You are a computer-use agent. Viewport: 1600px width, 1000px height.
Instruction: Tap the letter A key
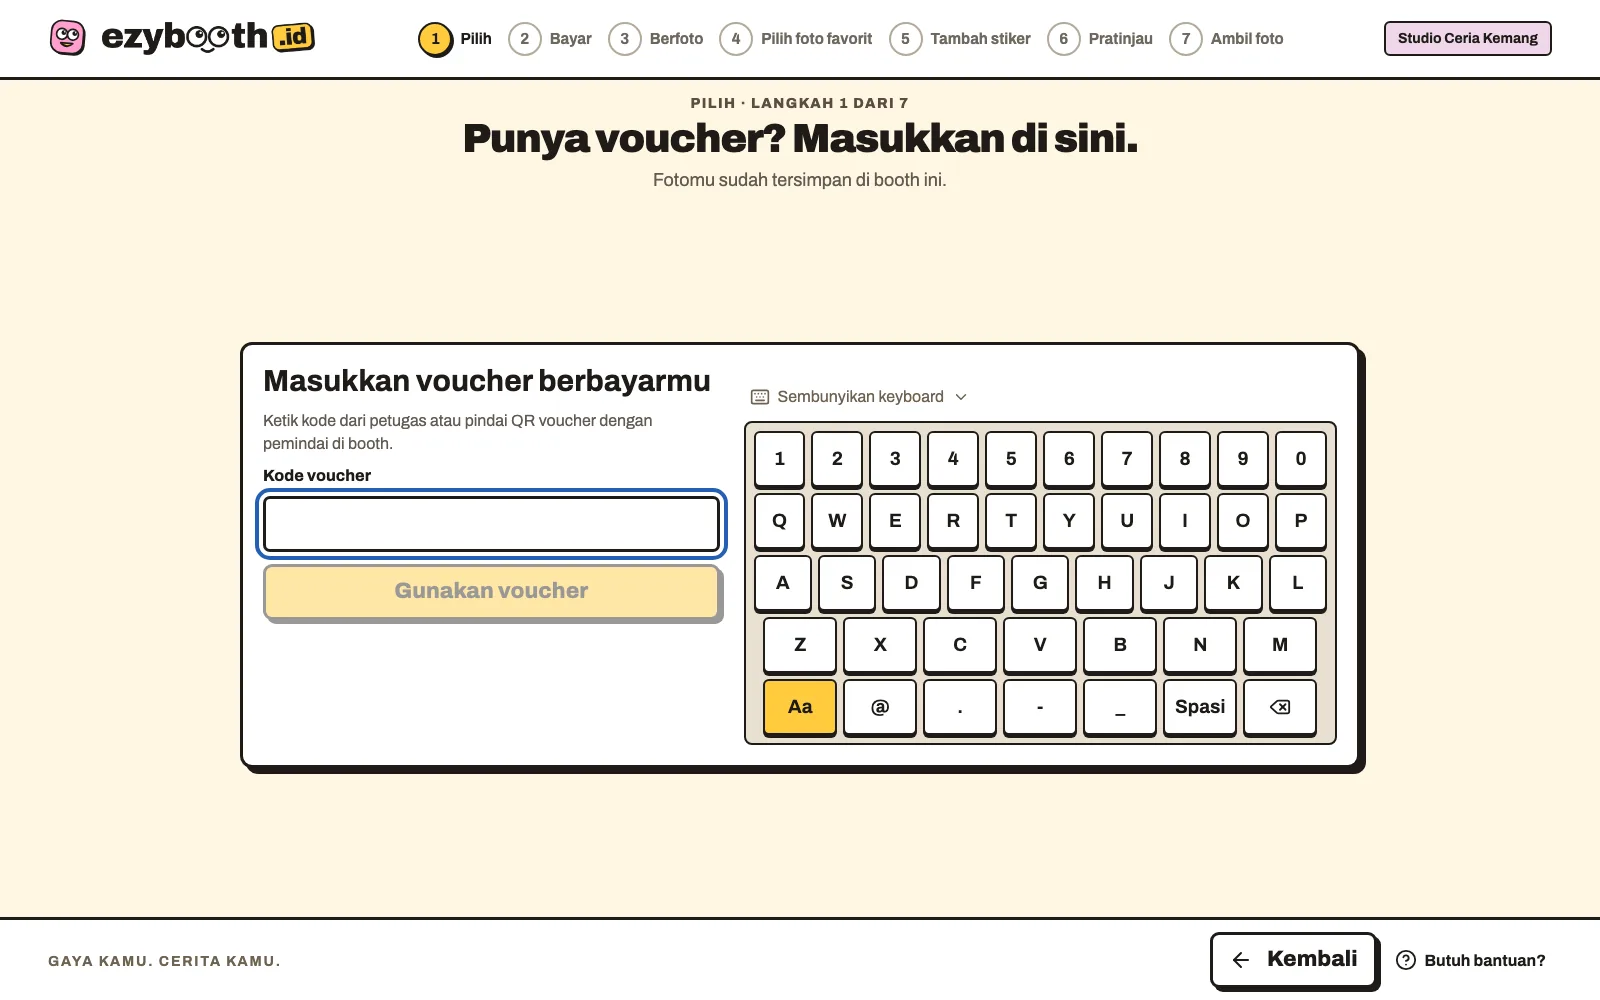[x=783, y=583]
